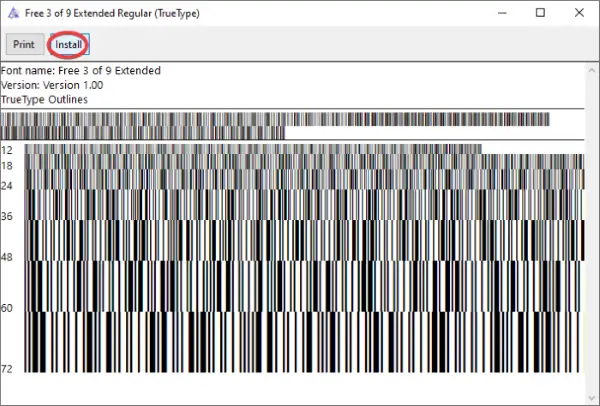Click the 'Version: Version 1.00' line

click(x=52, y=85)
